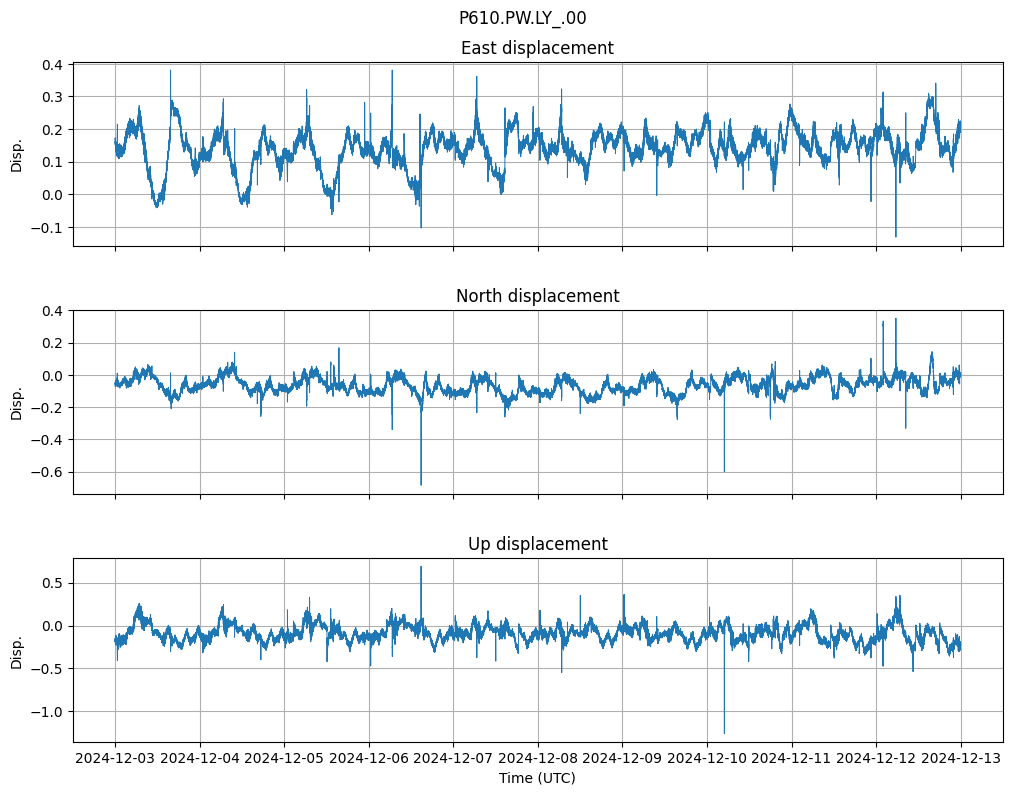The height and width of the screenshot is (795, 1012).
Task: Click the East plot's Disp. y-axis label
Action: pyautogui.click(x=17, y=155)
